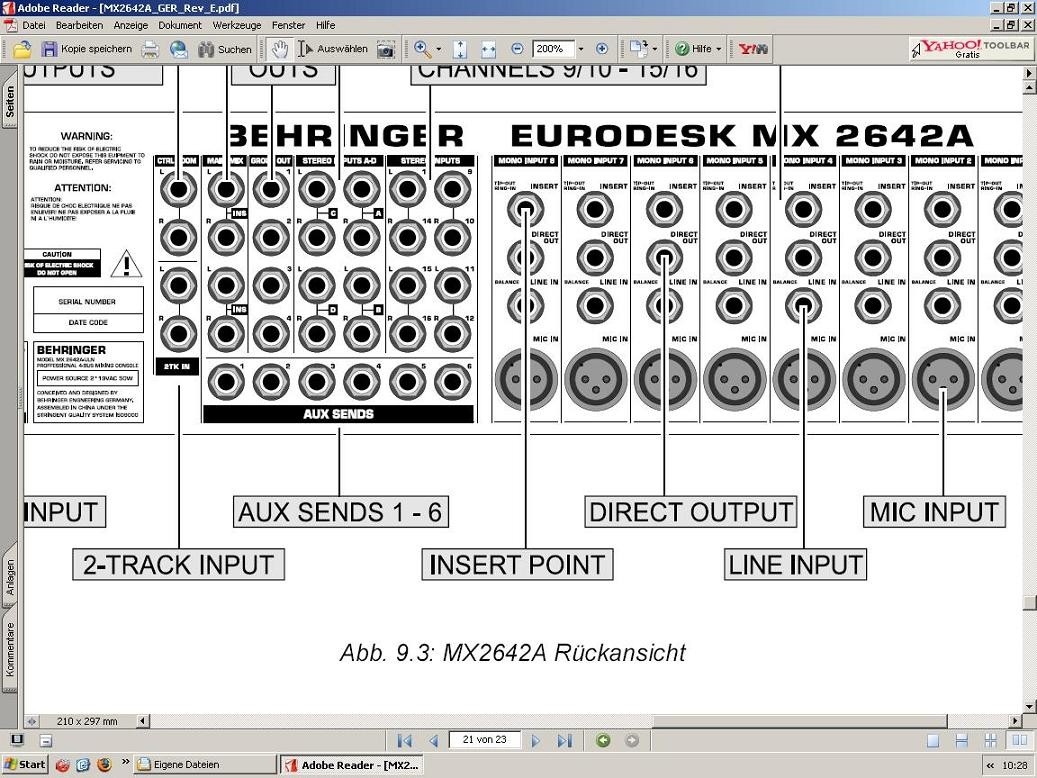The height and width of the screenshot is (778, 1037).
Task: Select the snapshot camera tool
Action: (386, 49)
